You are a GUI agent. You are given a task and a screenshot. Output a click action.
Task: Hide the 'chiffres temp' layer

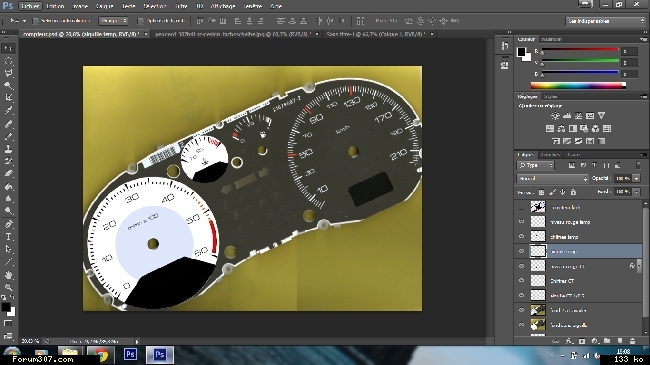(x=521, y=236)
